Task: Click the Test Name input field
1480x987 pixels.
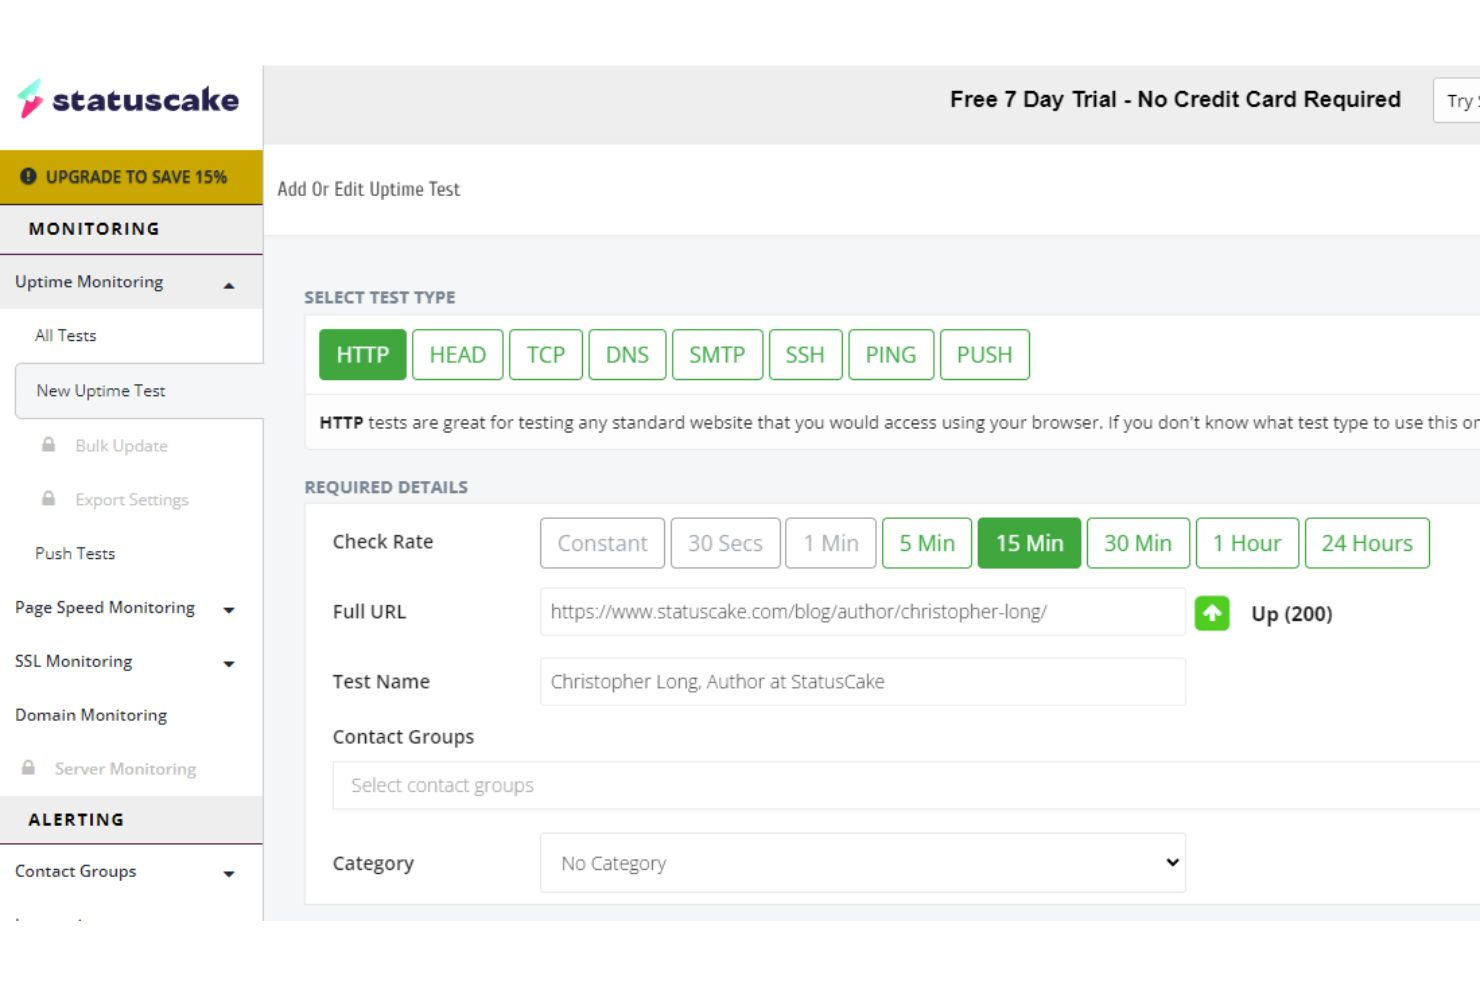Action: pyautogui.click(x=863, y=682)
